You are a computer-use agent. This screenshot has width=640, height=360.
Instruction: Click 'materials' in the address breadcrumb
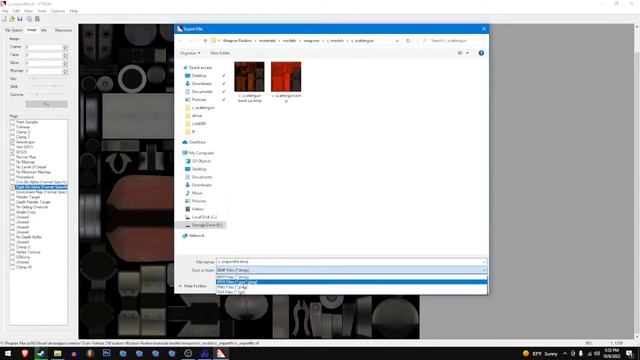[267, 41]
